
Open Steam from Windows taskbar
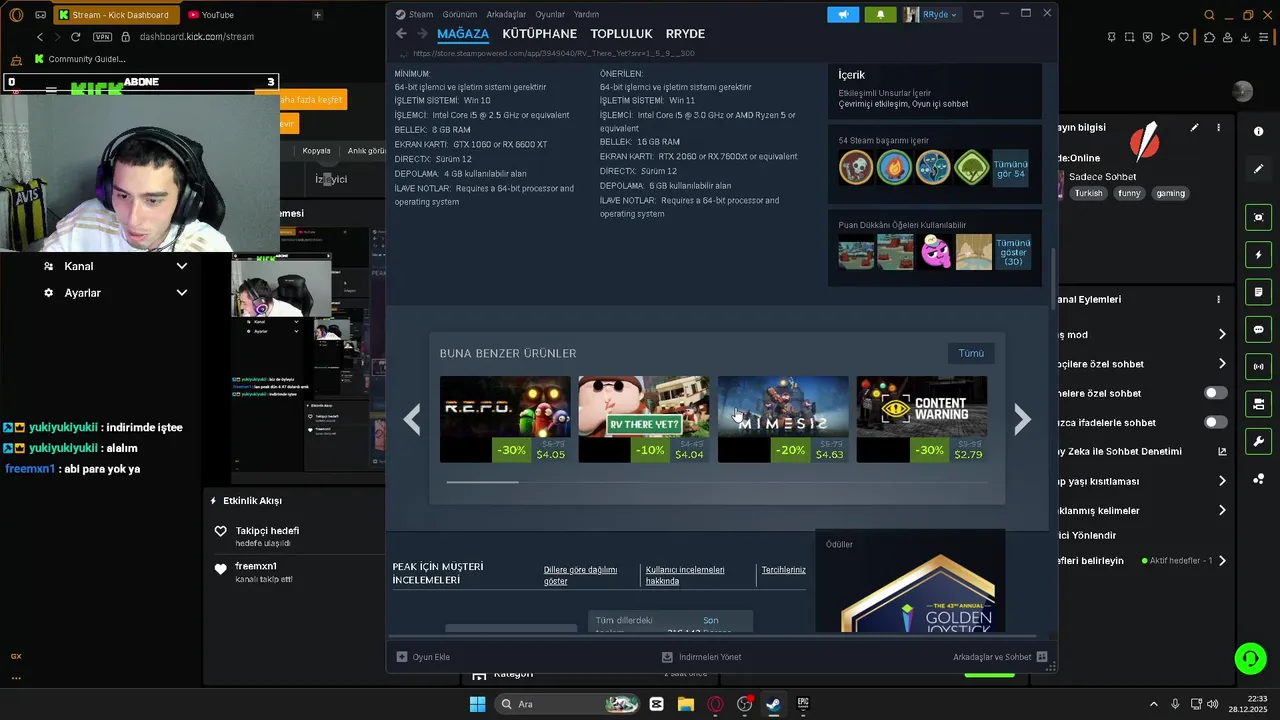click(773, 704)
